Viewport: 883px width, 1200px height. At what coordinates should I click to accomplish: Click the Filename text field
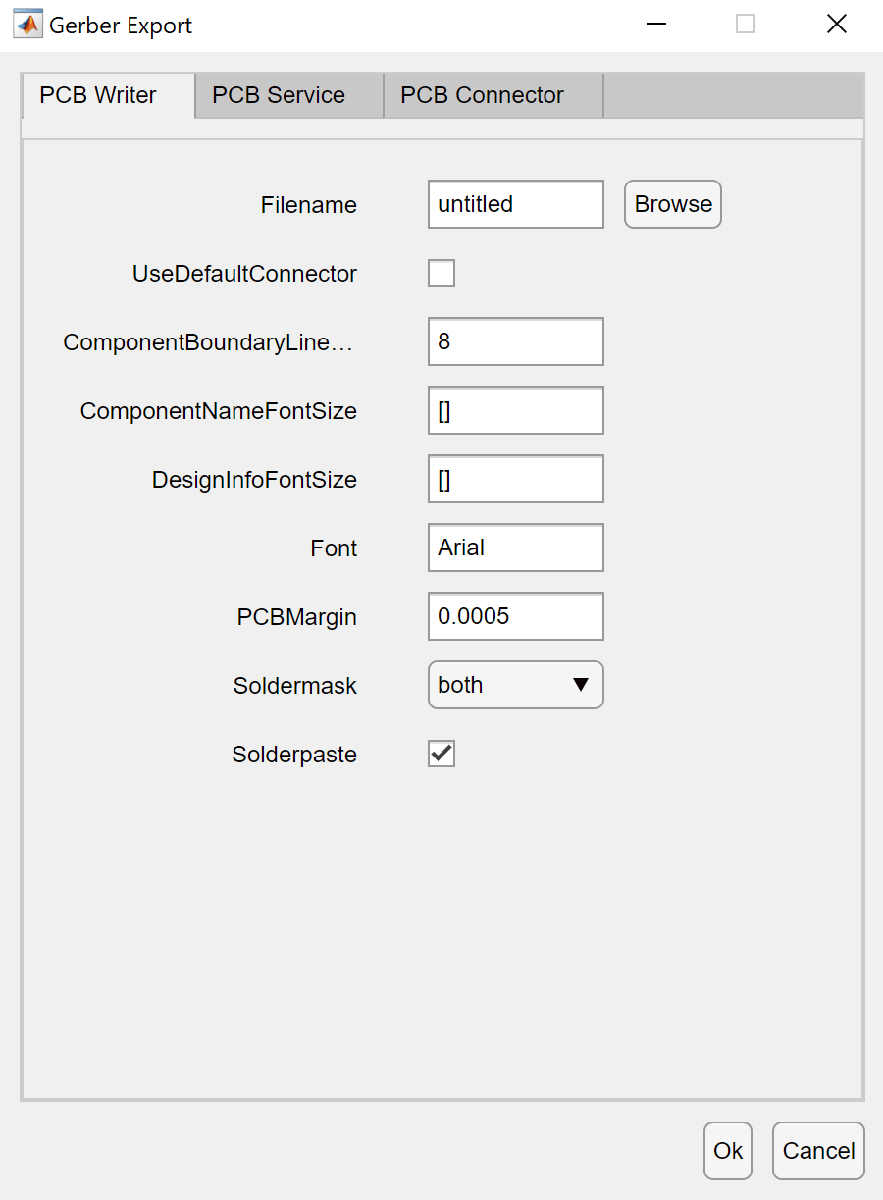(x=515, y=204)
